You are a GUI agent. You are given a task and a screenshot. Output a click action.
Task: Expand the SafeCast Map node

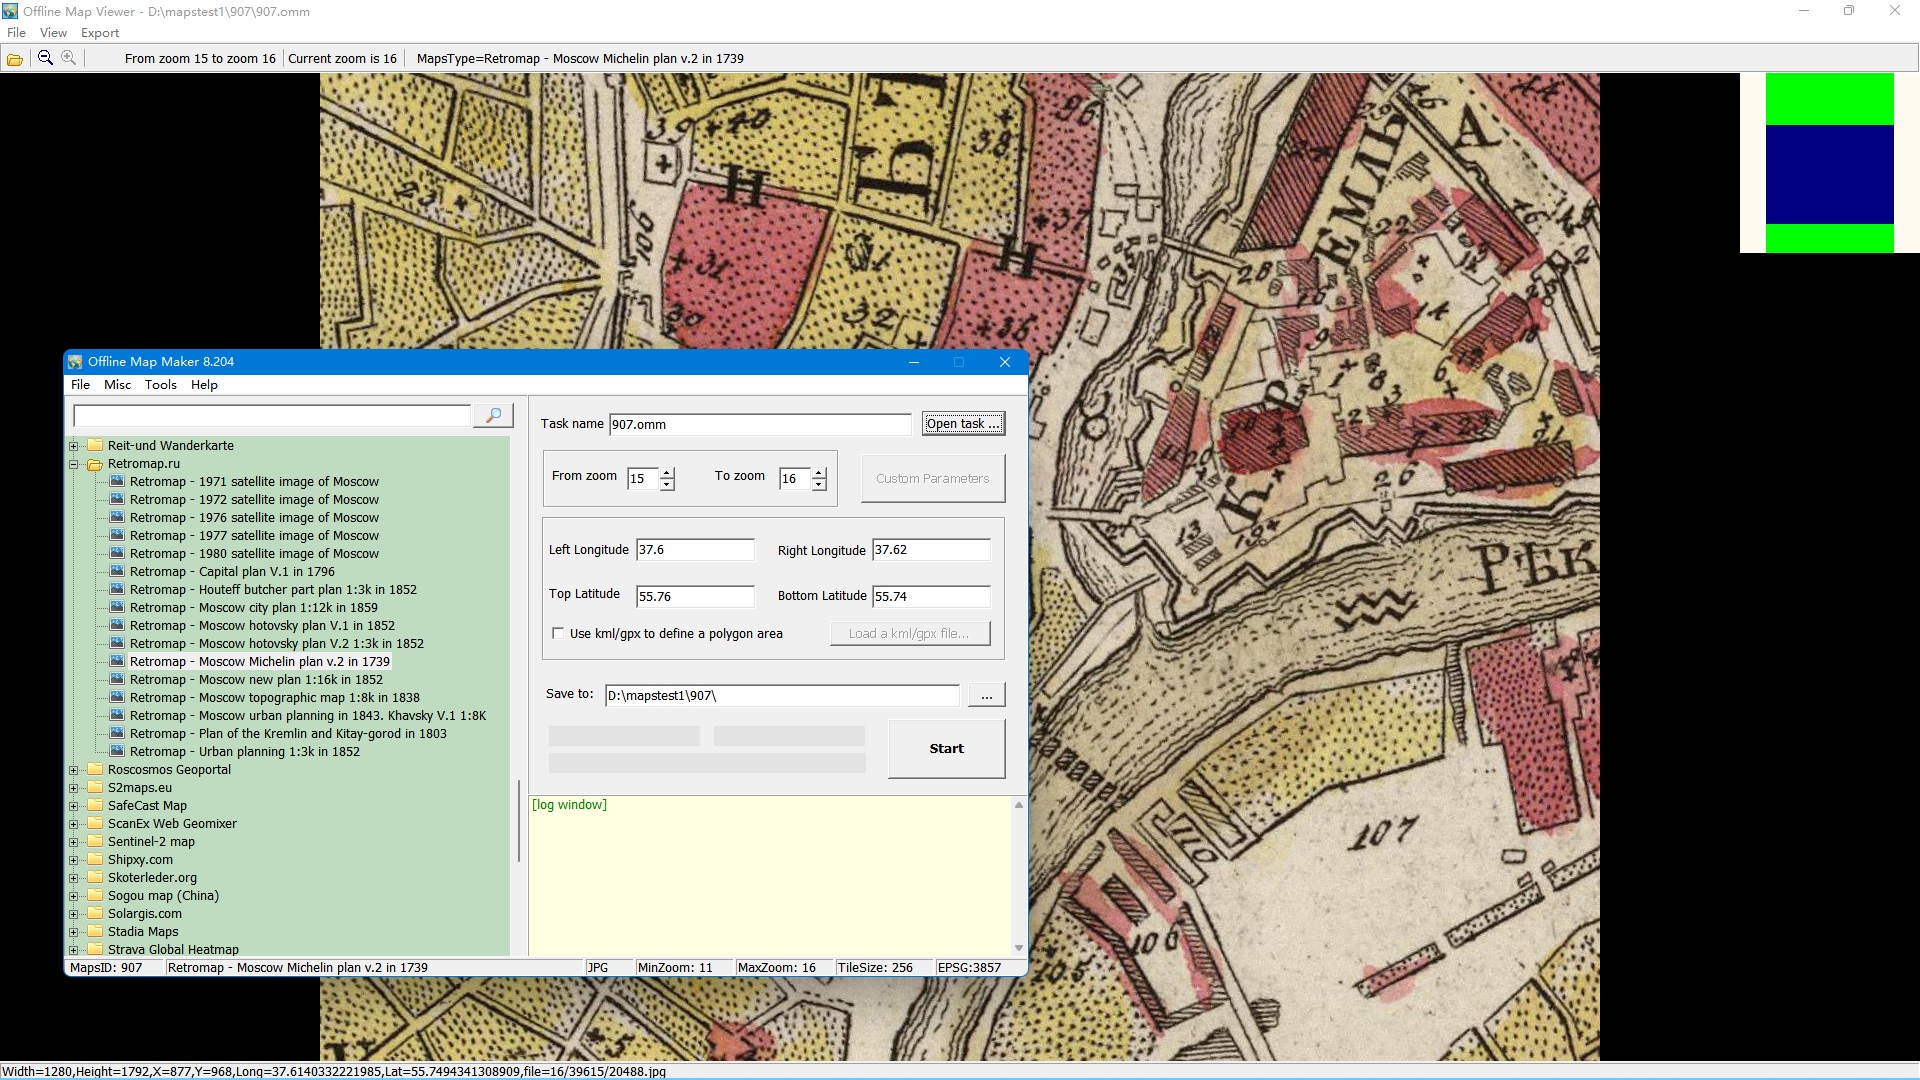coord(74,806)
